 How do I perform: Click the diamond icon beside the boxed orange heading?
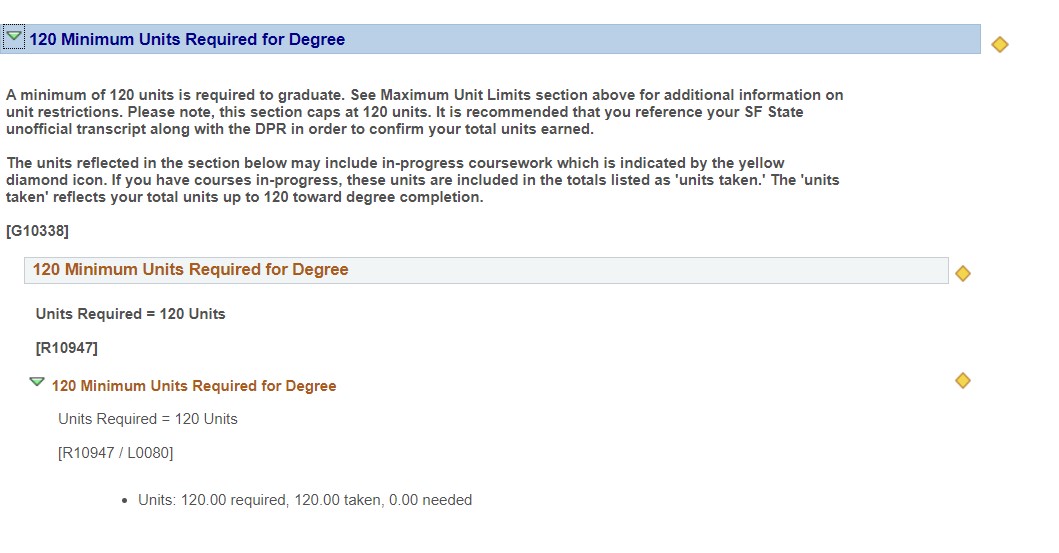pyautogui.click(x=962, y=273)
